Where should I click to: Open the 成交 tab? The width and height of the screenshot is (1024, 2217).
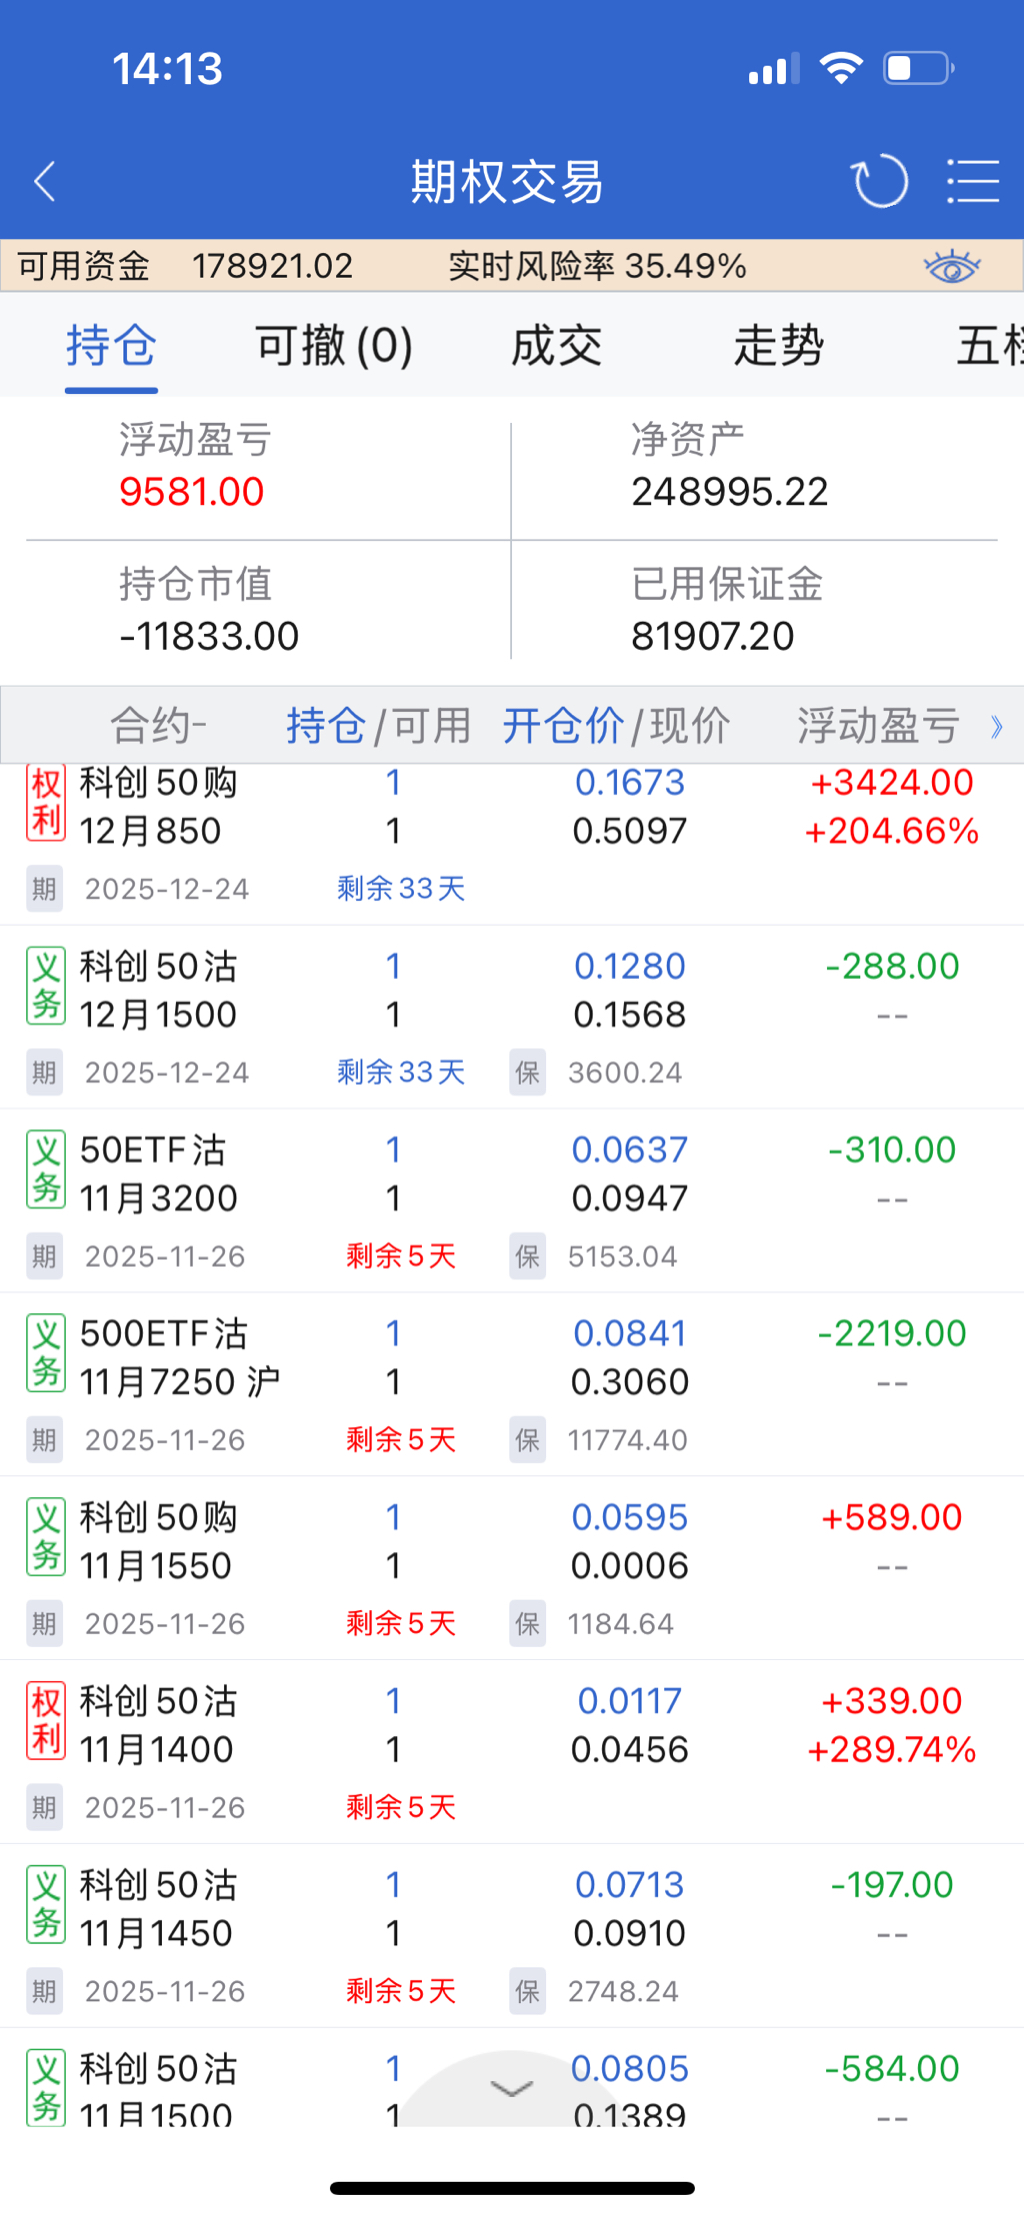click(556, 346)
